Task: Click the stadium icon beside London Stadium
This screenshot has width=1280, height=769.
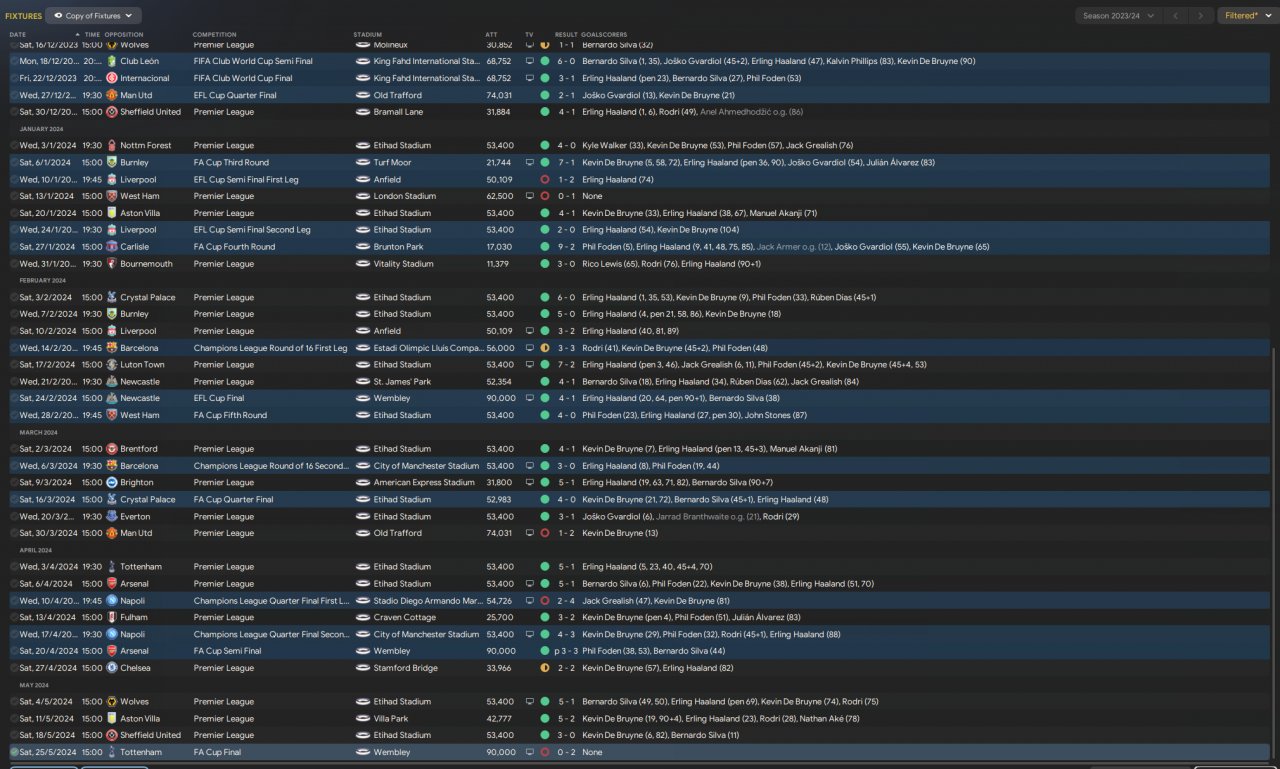Action: 363,197
